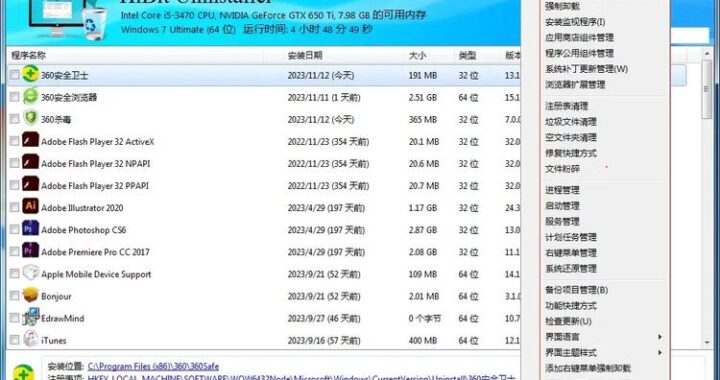Choose 功能快捷方式 menu item
720x380 pixels.
[571, 306]
